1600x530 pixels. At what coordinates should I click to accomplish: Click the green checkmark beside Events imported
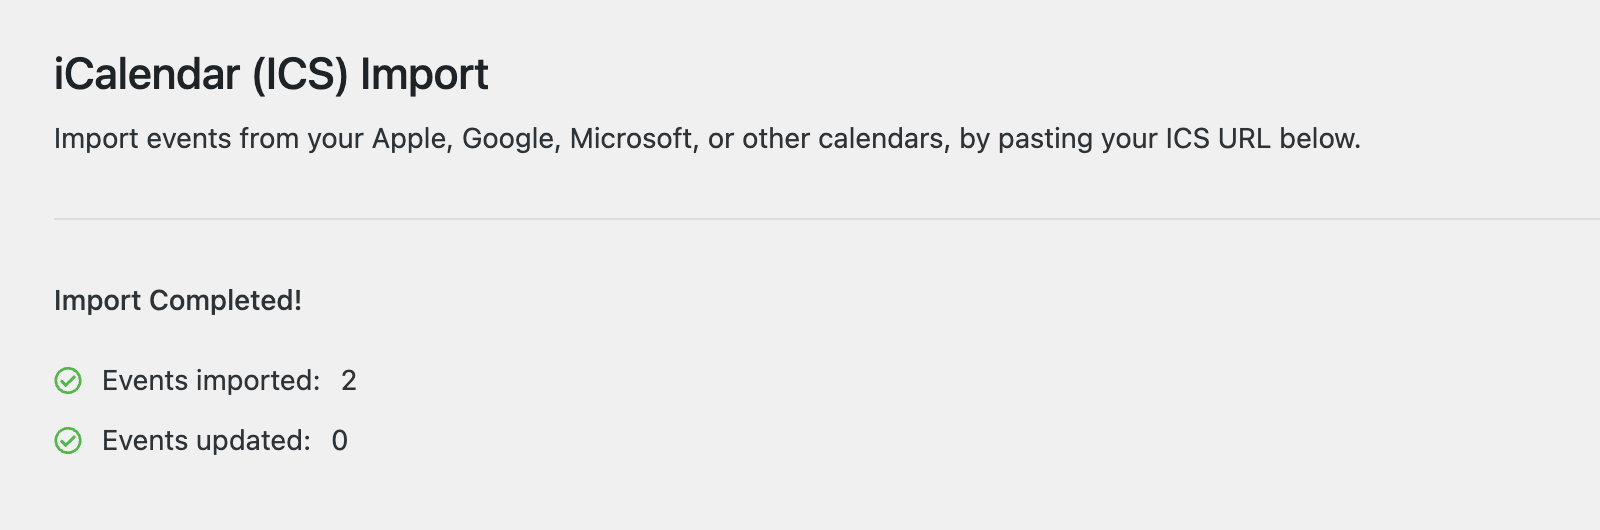68,381
